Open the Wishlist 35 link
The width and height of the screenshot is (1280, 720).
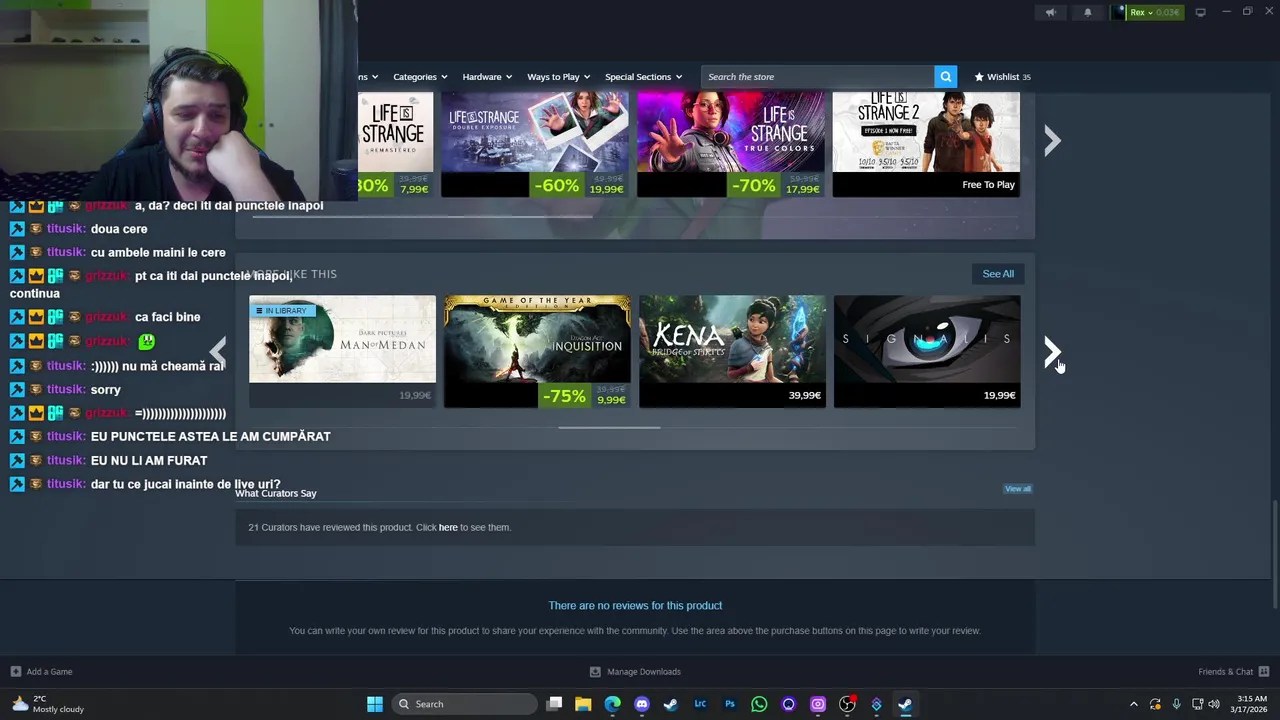click(x=1002, y=77)
